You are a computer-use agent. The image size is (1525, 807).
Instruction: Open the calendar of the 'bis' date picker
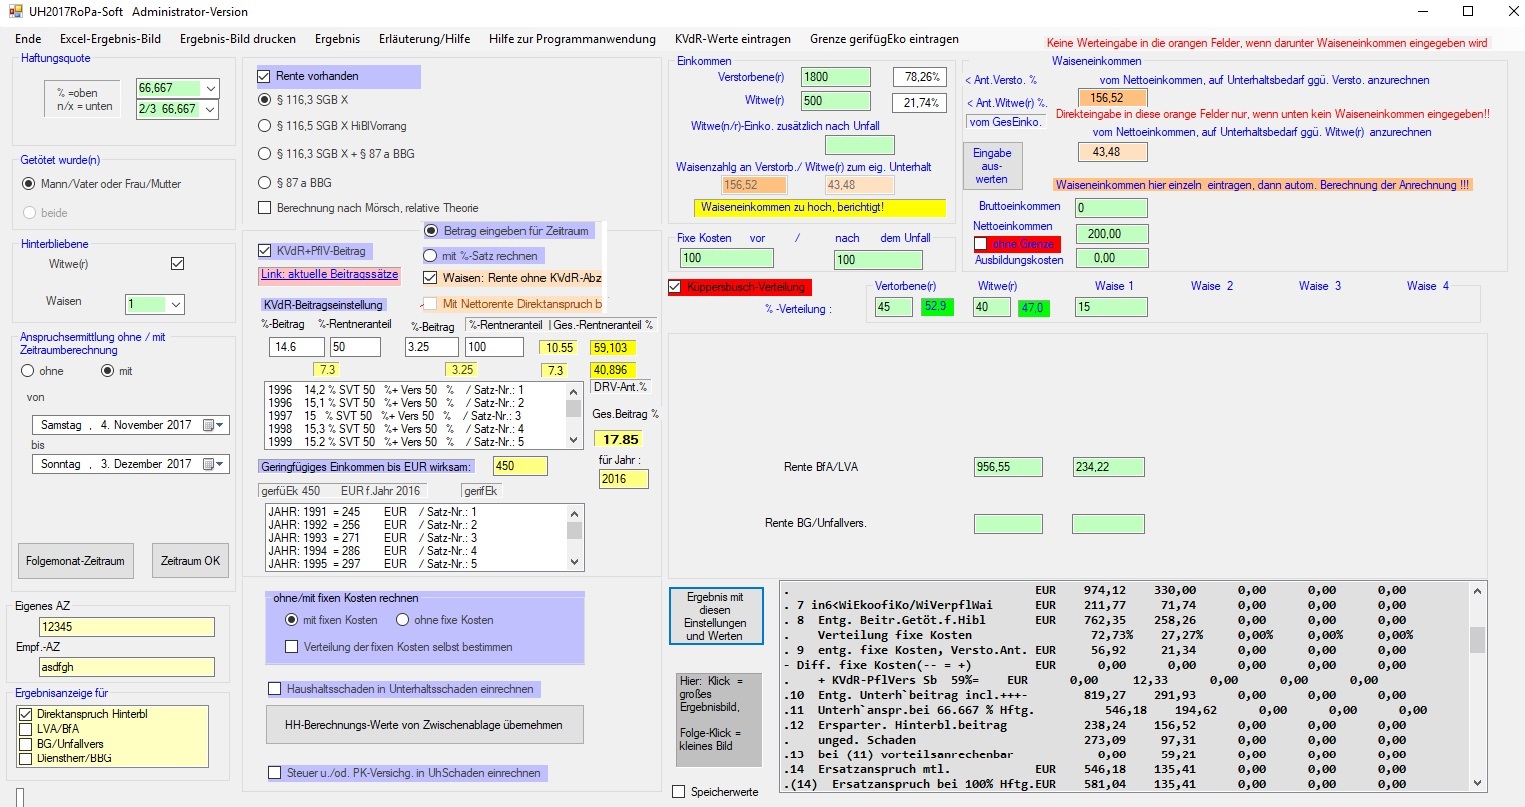click(x=214, y=464)
